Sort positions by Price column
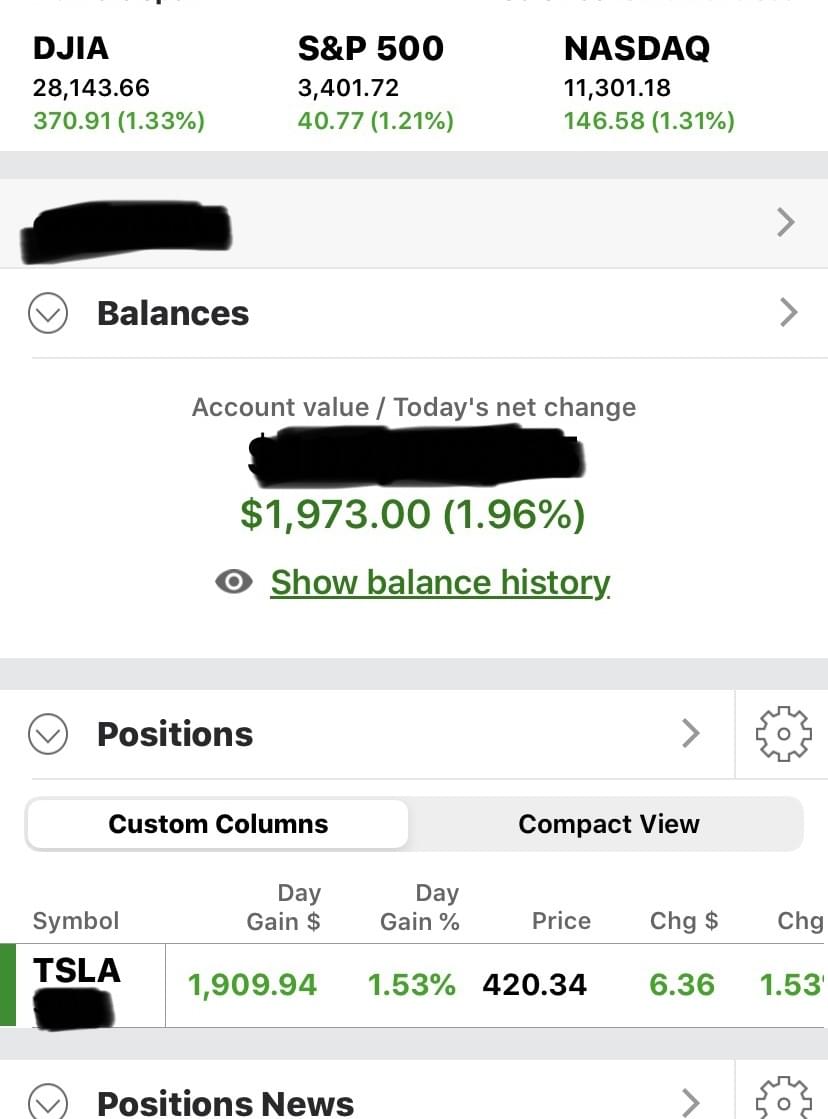Screen dimensions: 828x1119 pos(561,920)
